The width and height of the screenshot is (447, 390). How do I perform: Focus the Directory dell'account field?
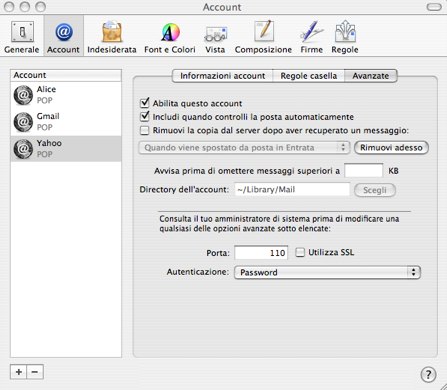coord(292,190)
